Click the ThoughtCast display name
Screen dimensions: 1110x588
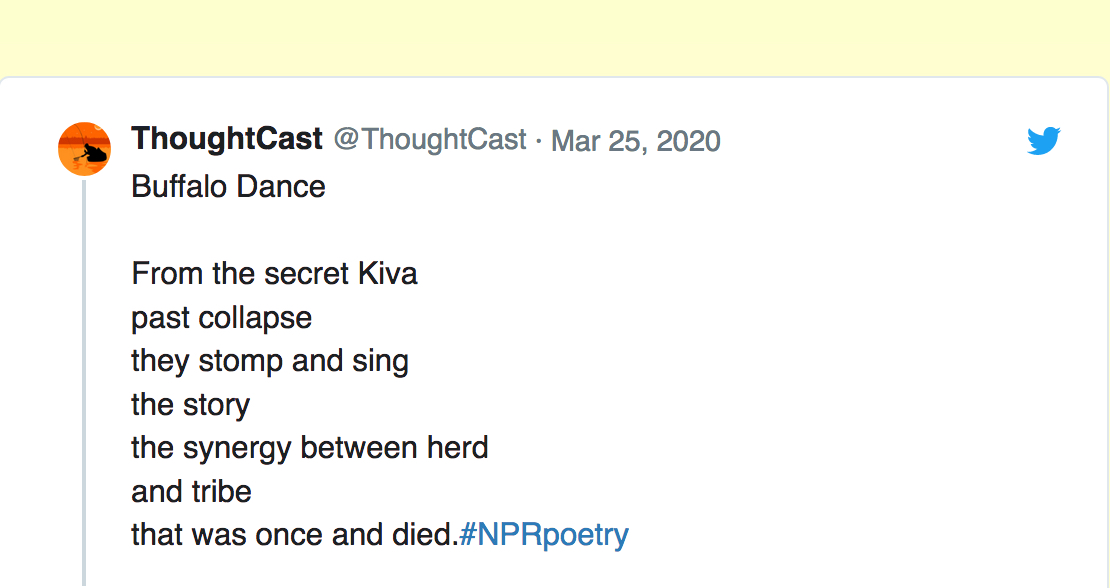point(227,139)
